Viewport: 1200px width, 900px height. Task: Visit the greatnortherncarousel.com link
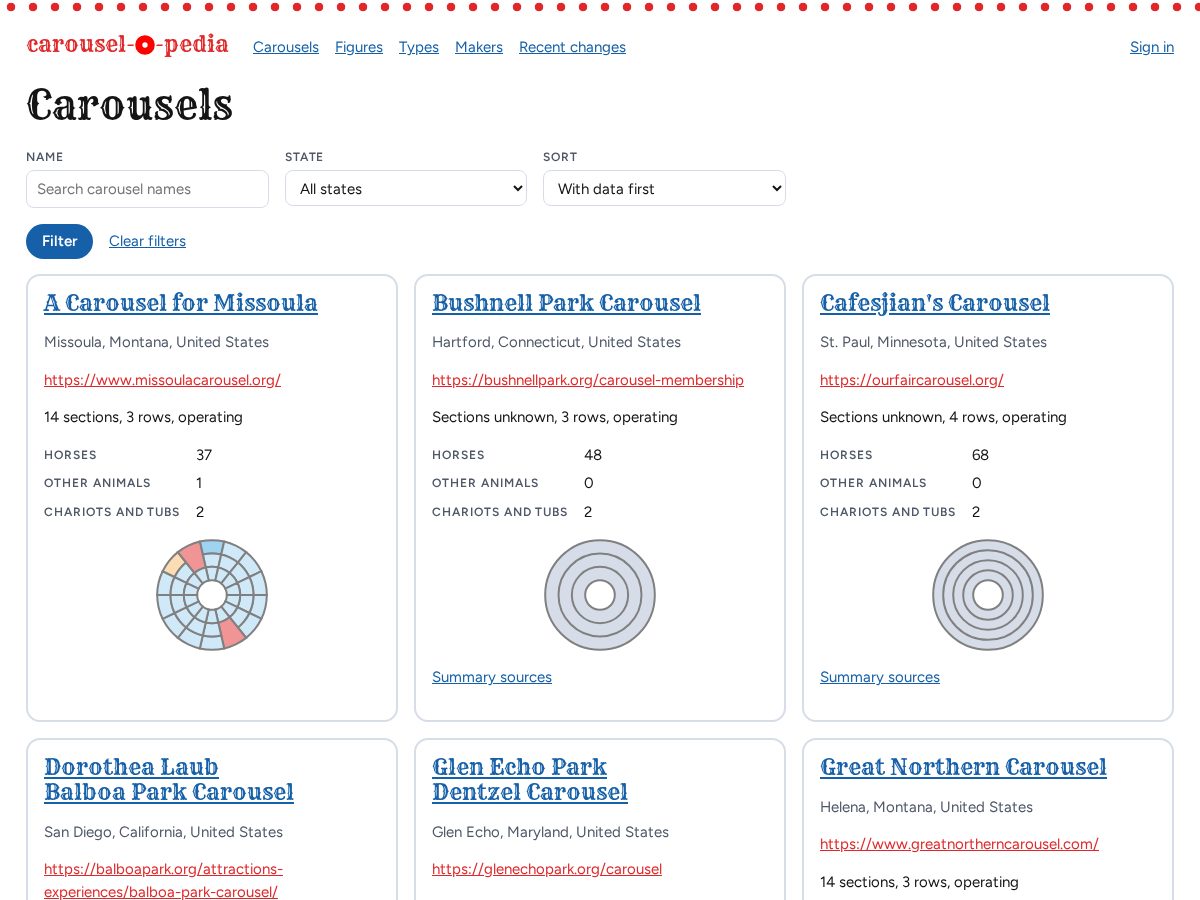pyautogui.click(x=959, y=844)
